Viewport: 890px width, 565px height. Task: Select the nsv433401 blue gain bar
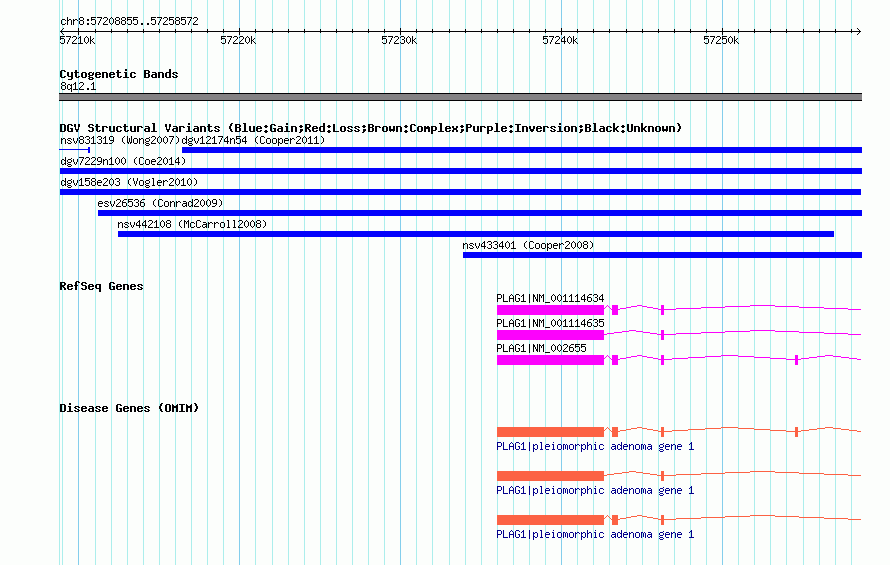[x=662, y=255]
